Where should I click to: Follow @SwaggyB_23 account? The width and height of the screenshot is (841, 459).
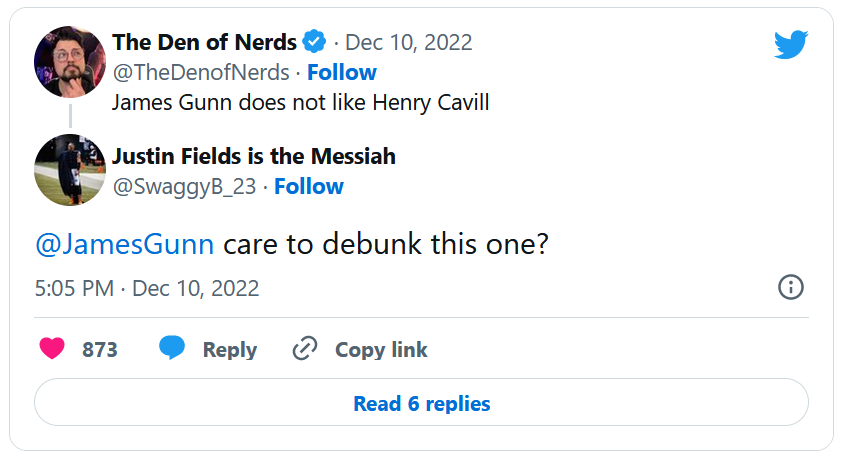point(309,186)
